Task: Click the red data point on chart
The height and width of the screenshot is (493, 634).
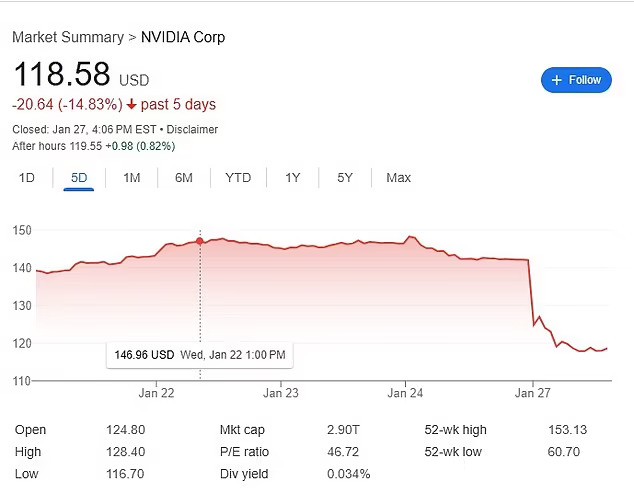Action: click(200, 241)
